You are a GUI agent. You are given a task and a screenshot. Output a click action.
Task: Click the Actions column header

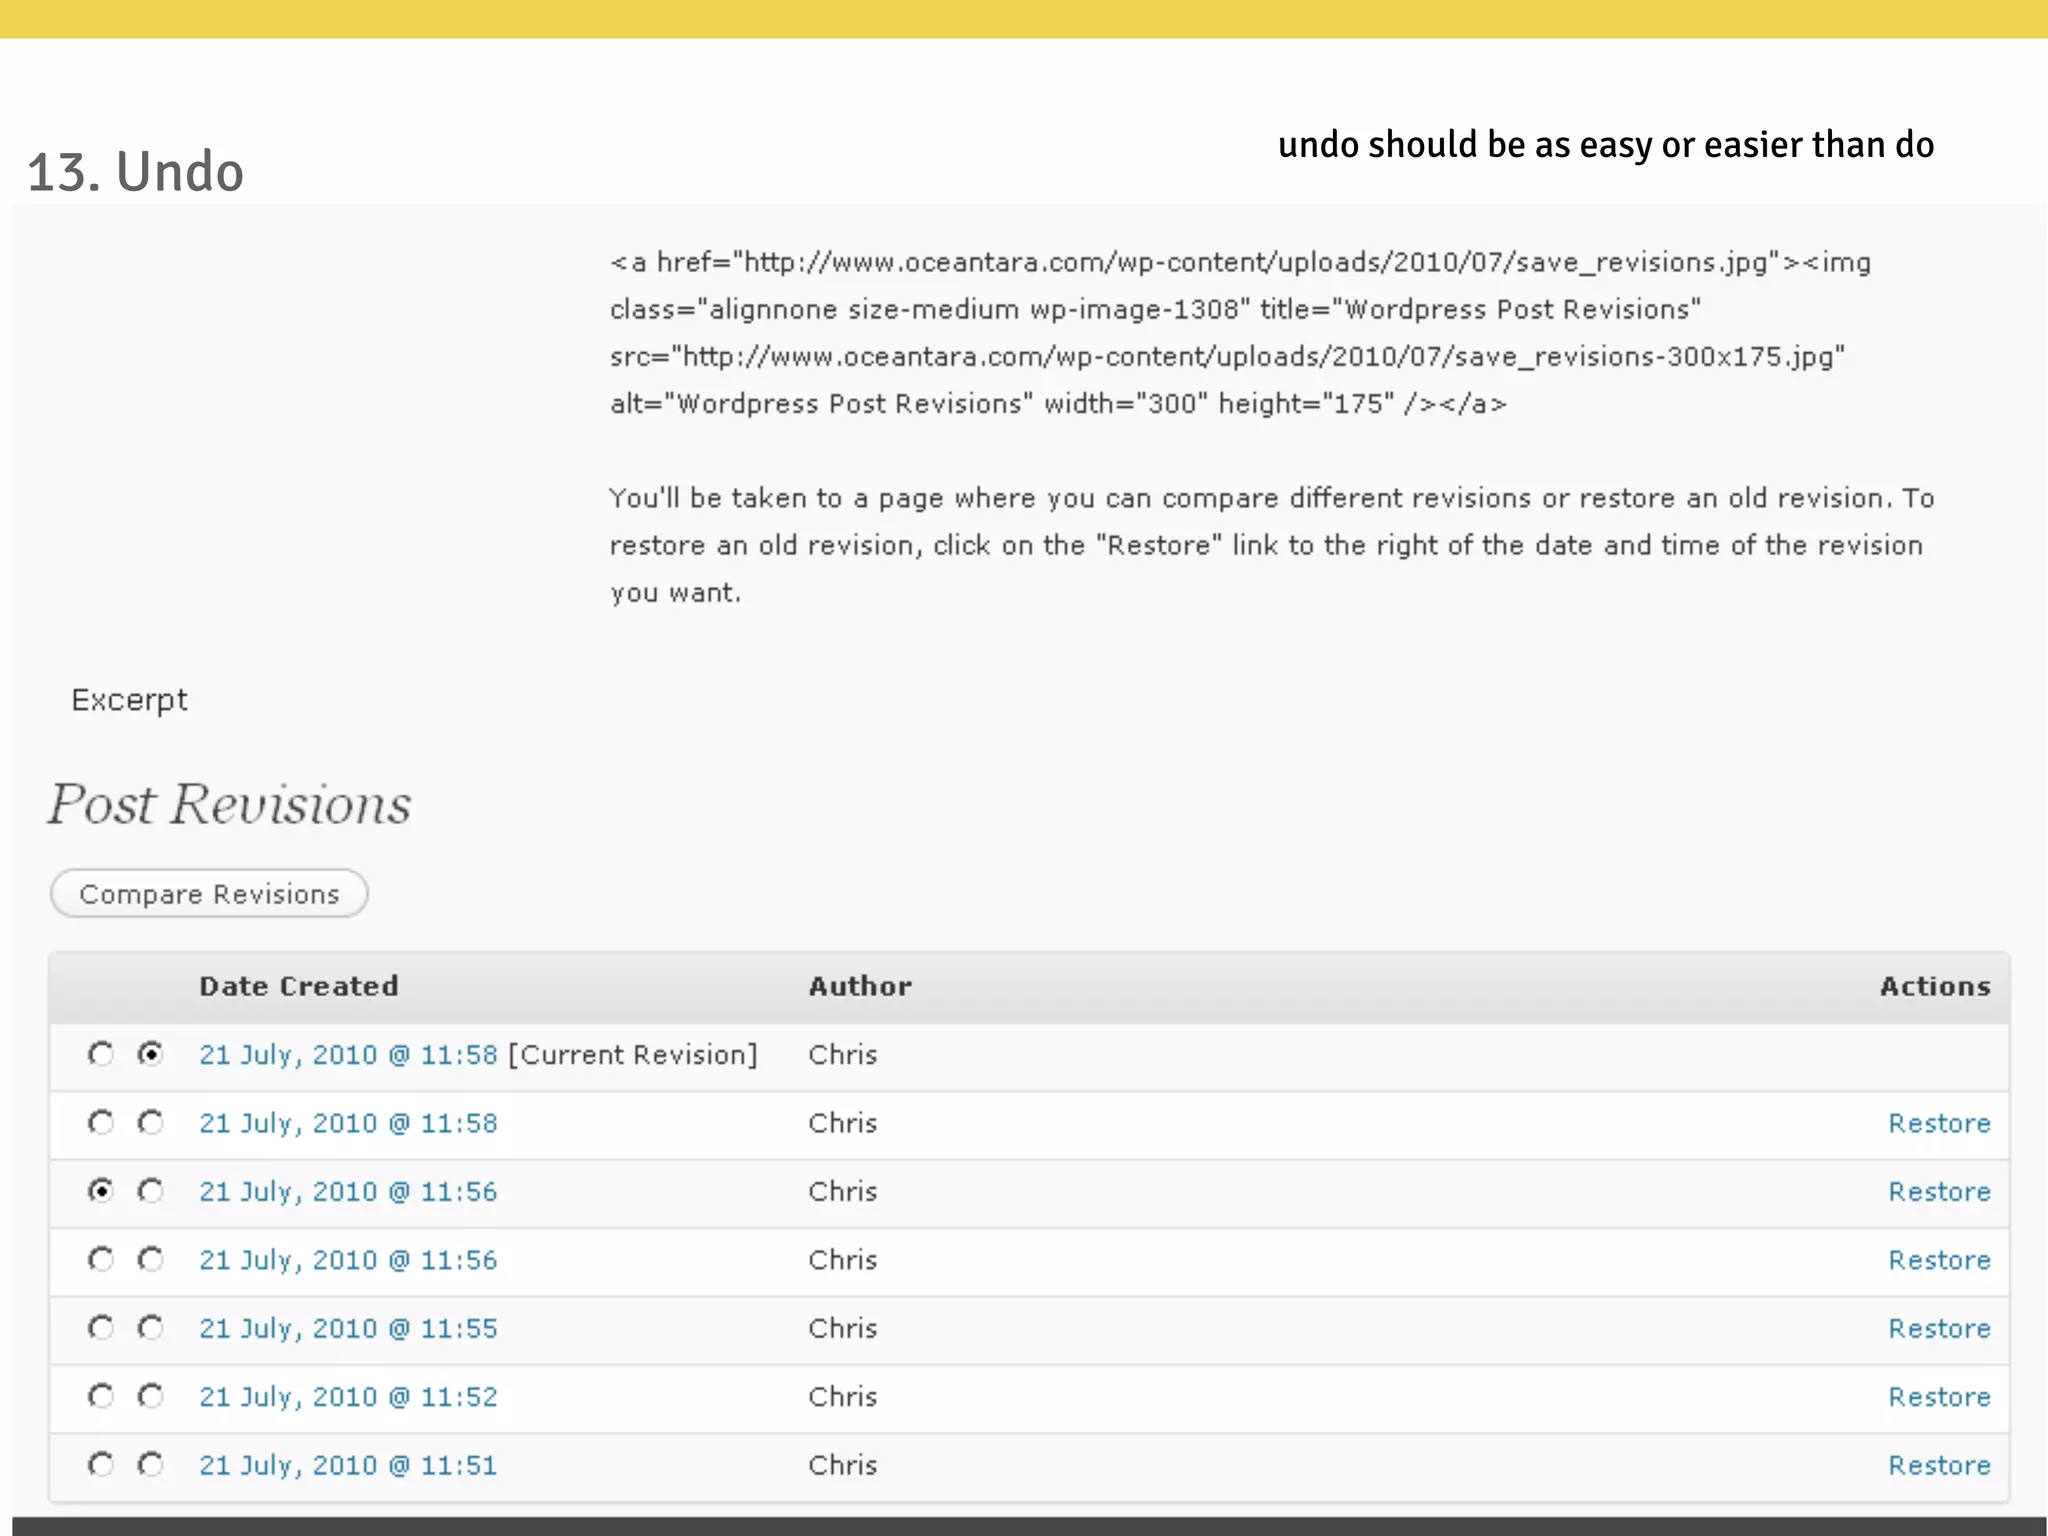[x=1934, y=986]
